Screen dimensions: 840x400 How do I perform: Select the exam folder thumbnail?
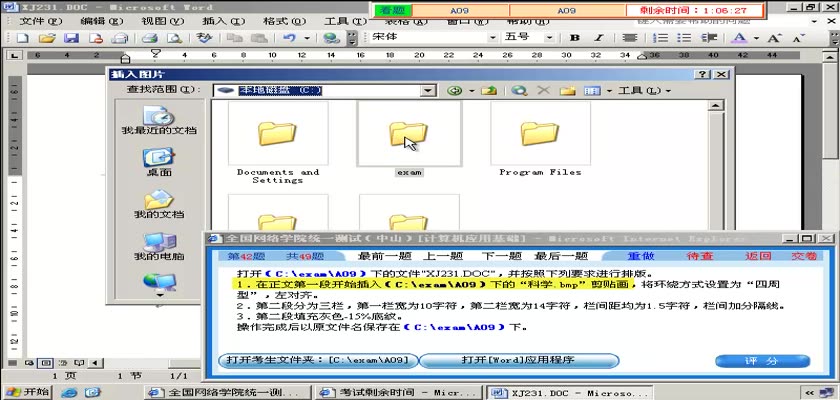pyautogui.click(x=409, y=134)
